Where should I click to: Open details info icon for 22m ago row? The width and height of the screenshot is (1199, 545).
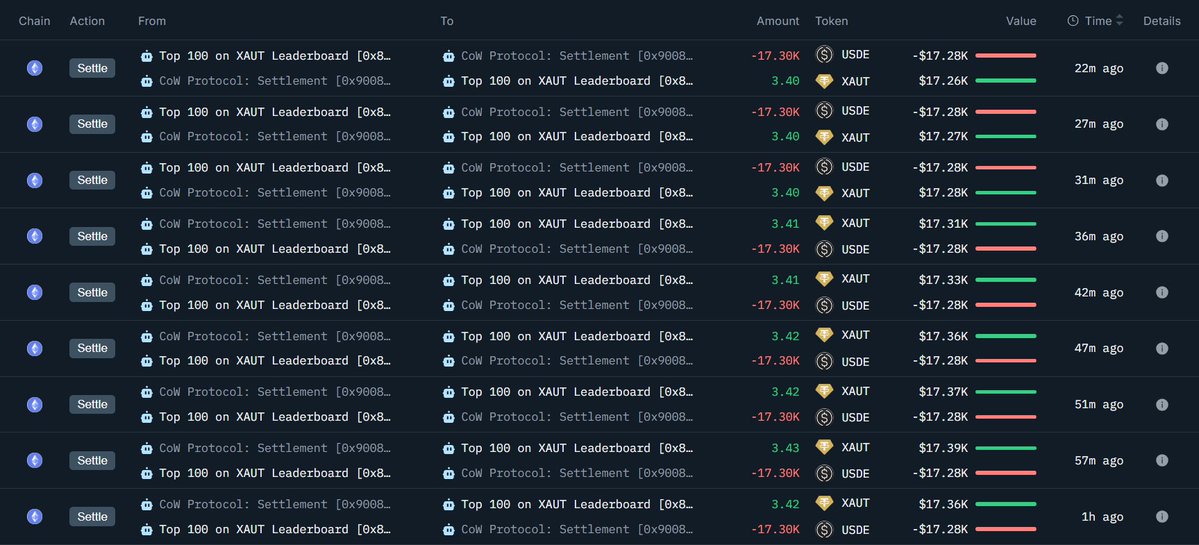pyautogui.click(x=1162, y=68)
